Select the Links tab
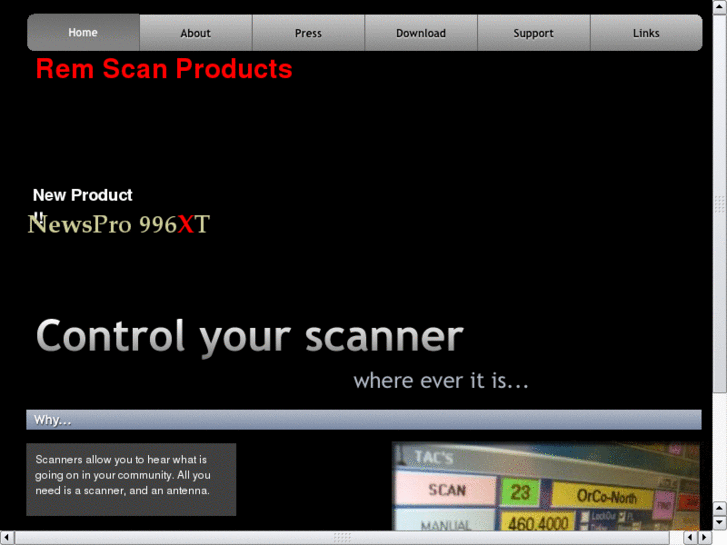Image resolution: width=727 pixels, height=545 pixels. pos(646,33)
